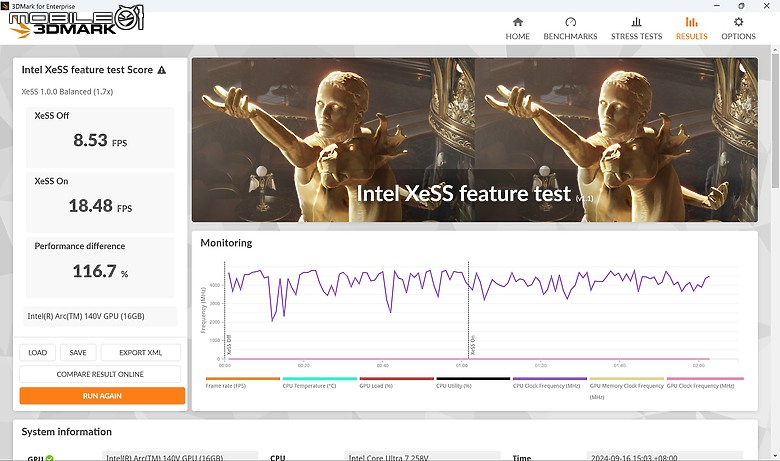Click the XeSS On marker in chart
The width and height of the screenshot is (780, 461).
473,345
